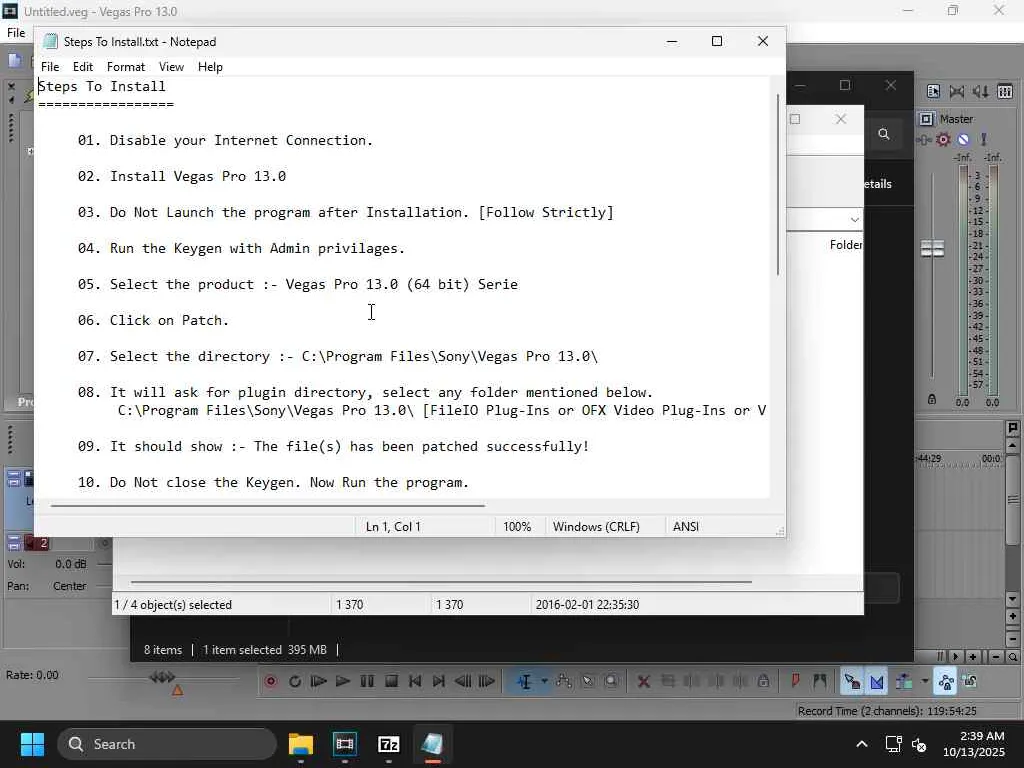Mute the Master bus
The image size is (1024, 768).
coord(963,139)
